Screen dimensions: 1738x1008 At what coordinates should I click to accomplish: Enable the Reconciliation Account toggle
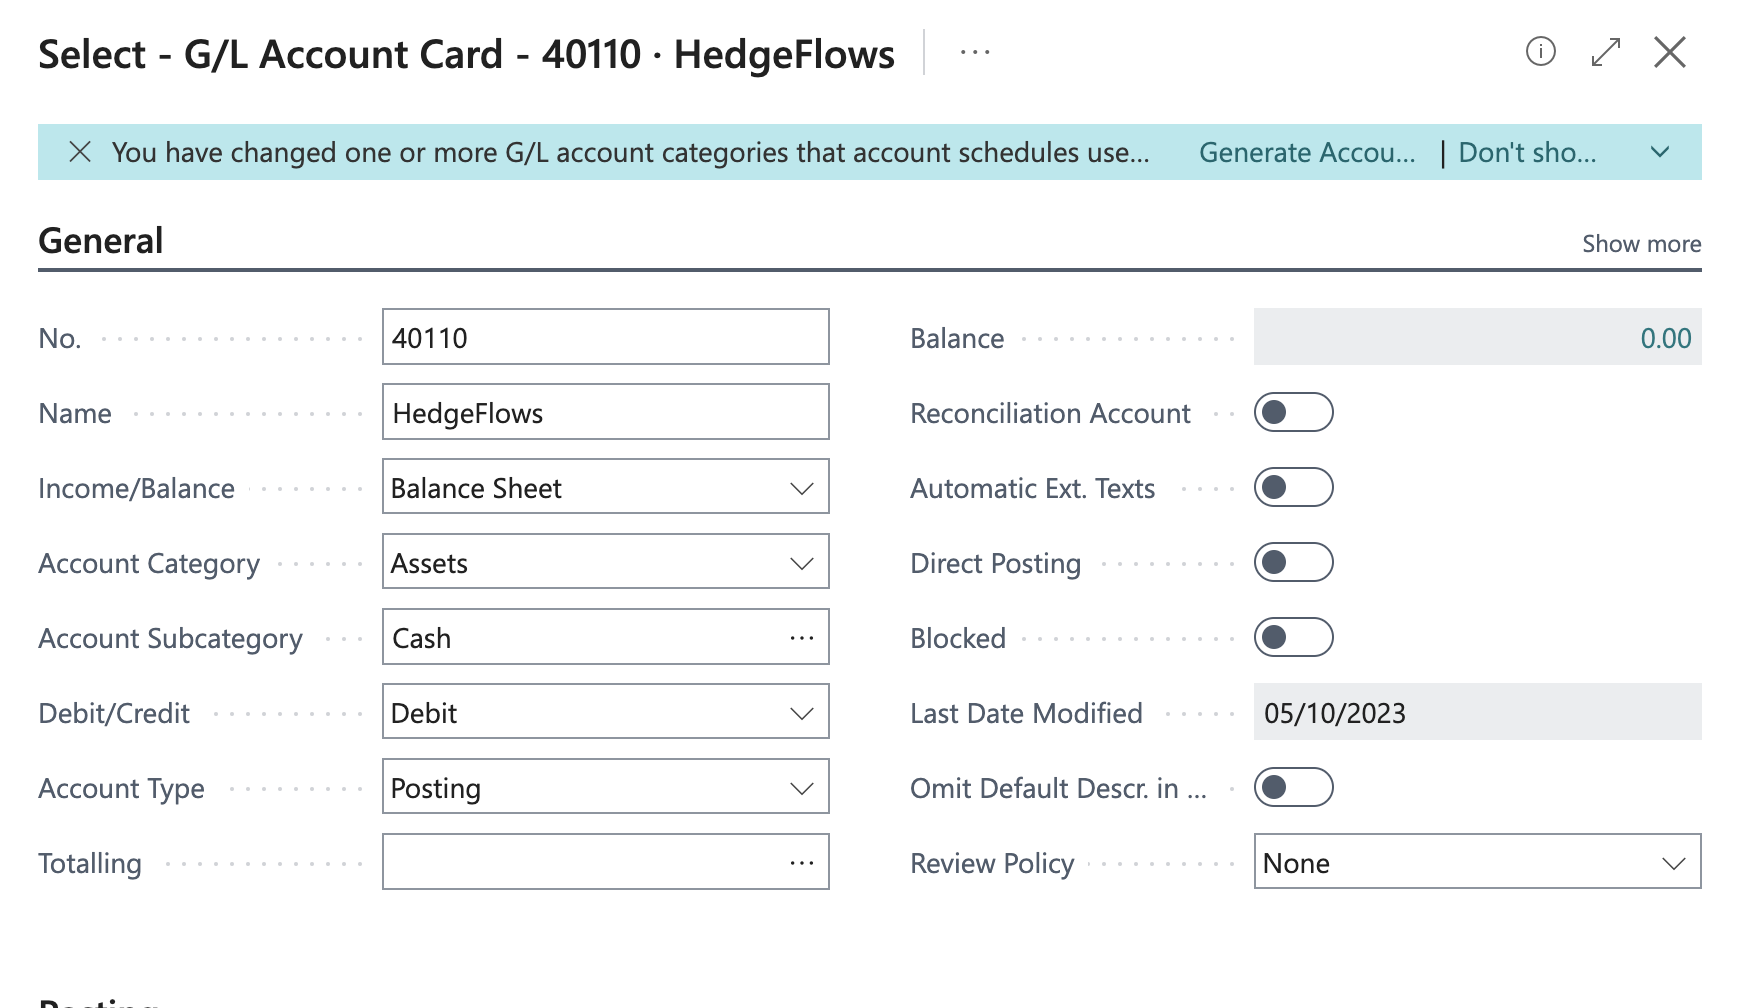(x=1293, y=412)
